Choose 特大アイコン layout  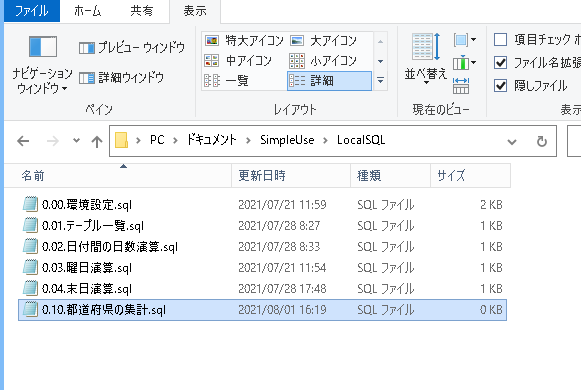[x=244, y=40]
